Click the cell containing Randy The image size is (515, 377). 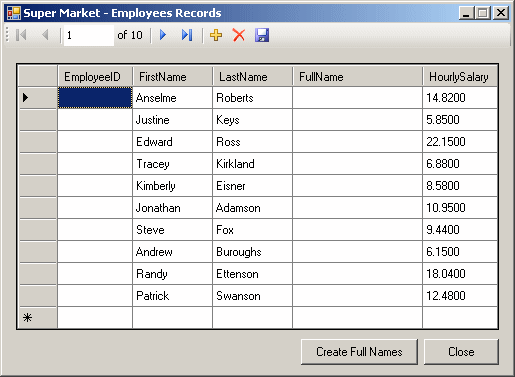coord(173,274)
